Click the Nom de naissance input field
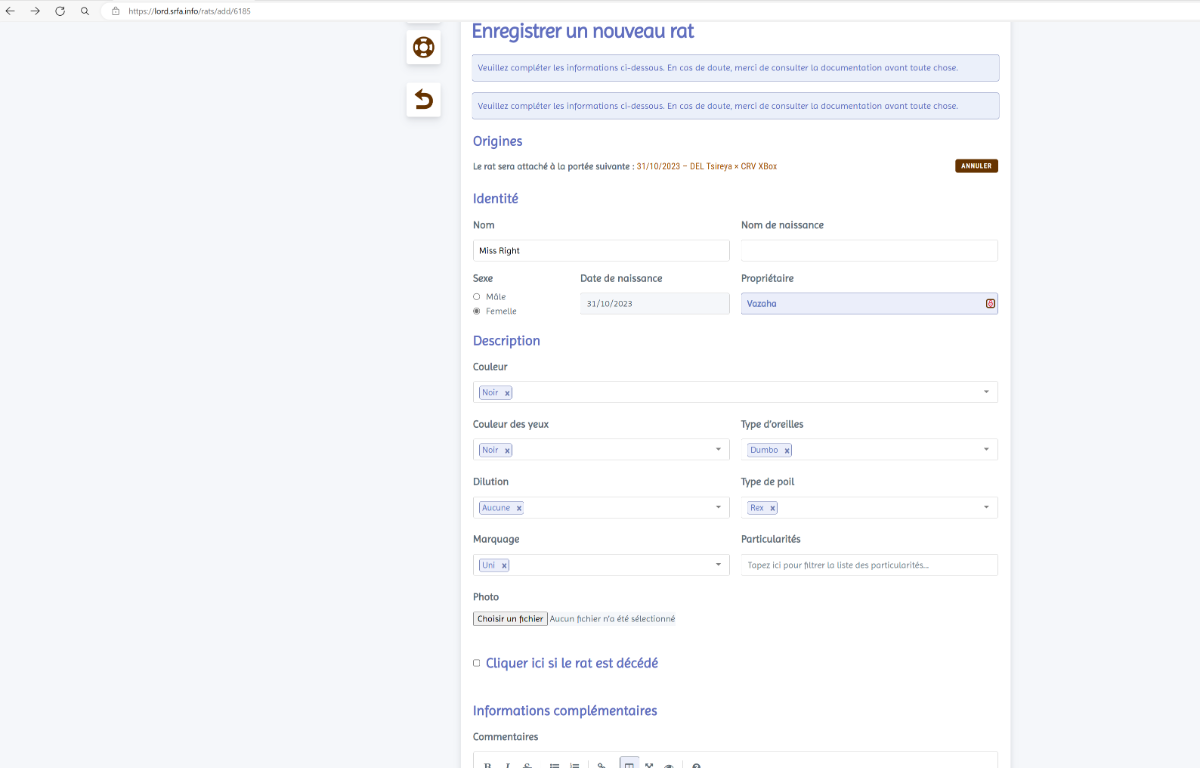This screenshot has height=768, width=1200. (x=869, y=251)
